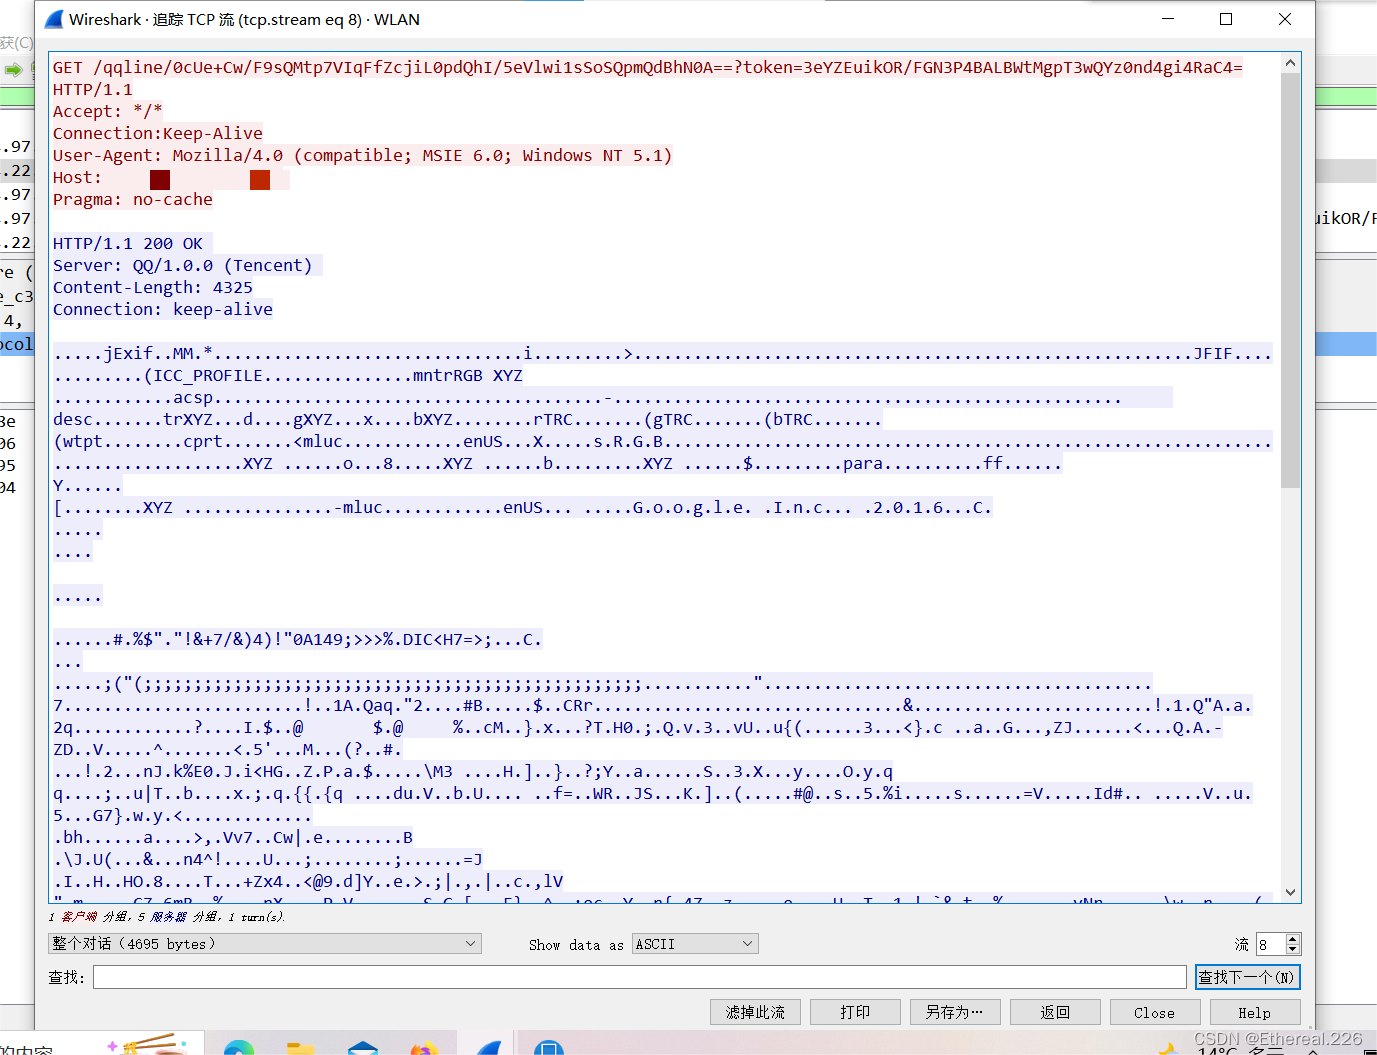Image resolution: width=1377 pixels, height=1055 pixels.
Task: Increase the stream number with up arrow
Action: [1293, 939]
